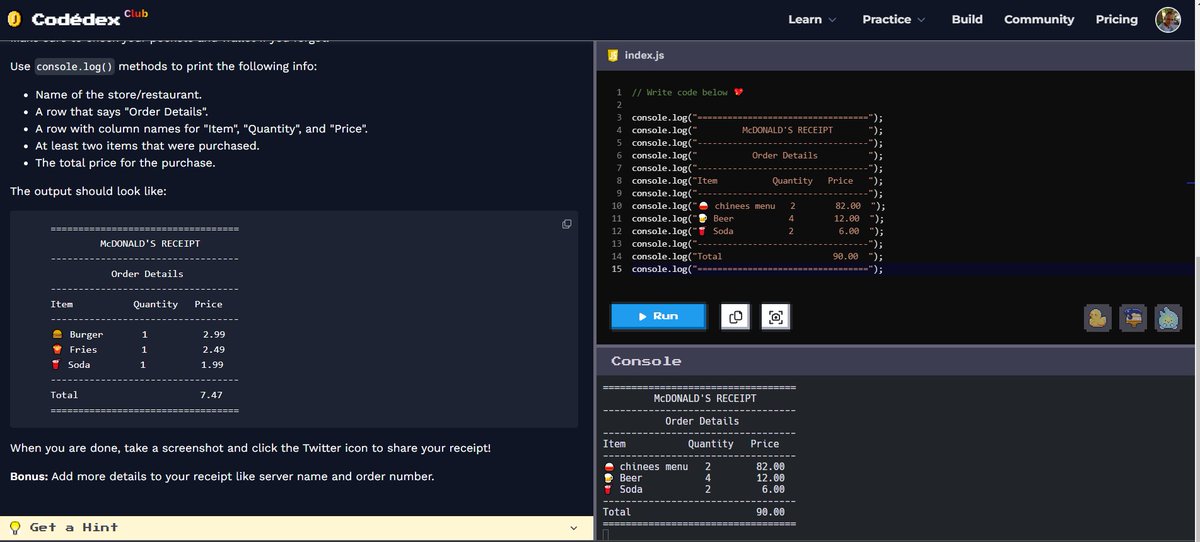Go to the Build page

point(967,19)
